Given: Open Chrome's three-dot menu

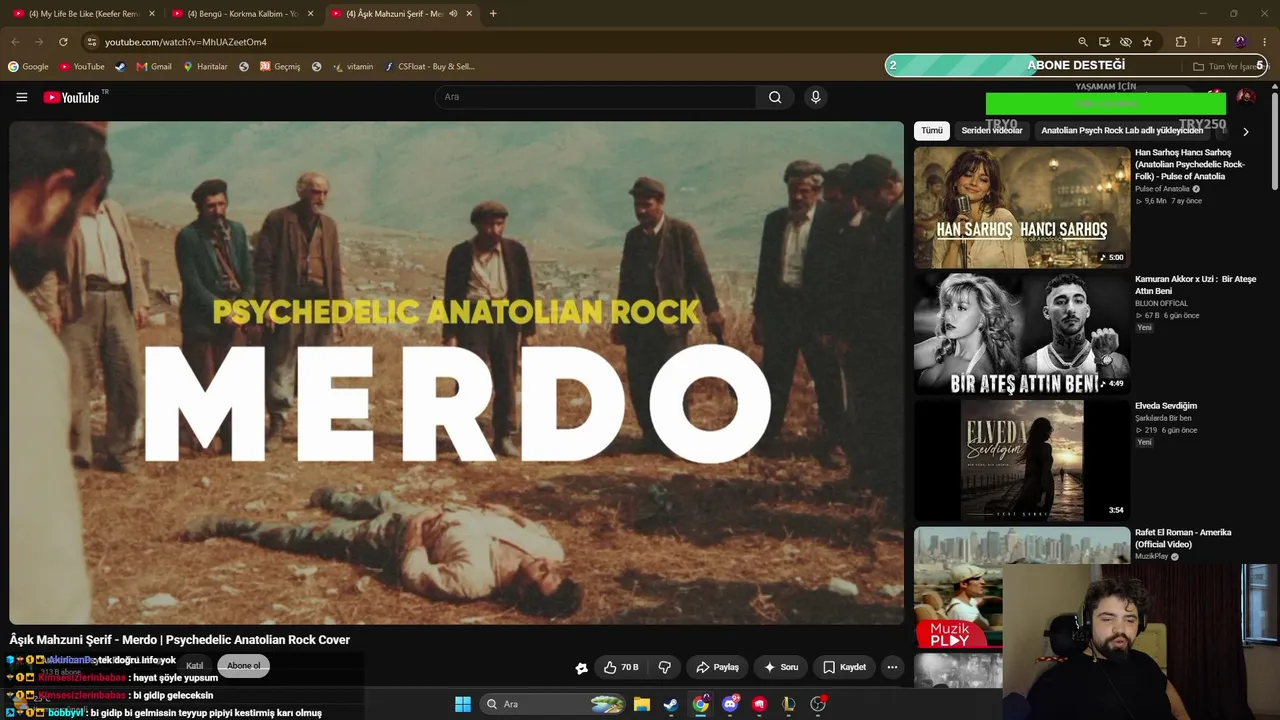Looking at the screenshot, I should pos(1265,42).
